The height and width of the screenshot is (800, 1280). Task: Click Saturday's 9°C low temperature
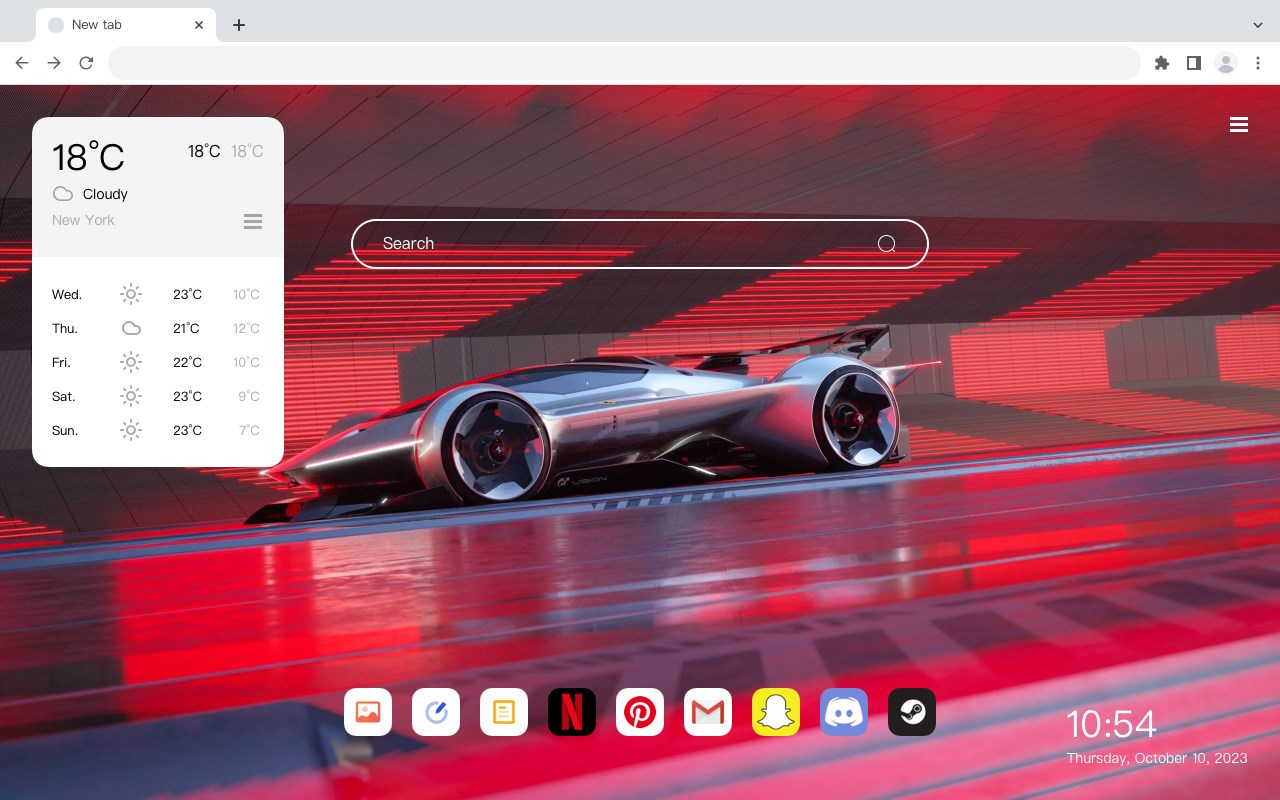coord(249,396)
